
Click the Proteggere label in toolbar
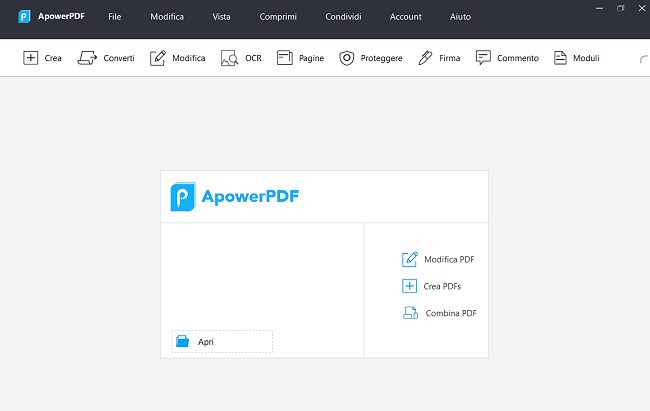(381, 58)
